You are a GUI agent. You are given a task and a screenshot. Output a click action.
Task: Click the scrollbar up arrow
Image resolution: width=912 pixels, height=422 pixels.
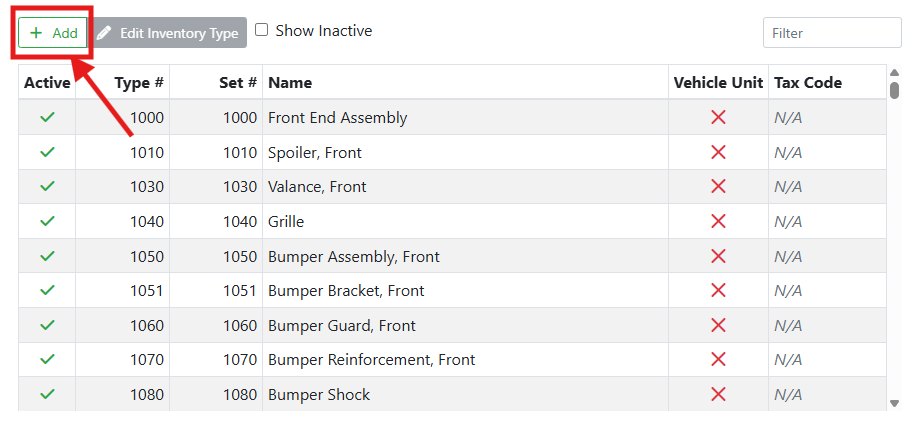pos(894,72)
